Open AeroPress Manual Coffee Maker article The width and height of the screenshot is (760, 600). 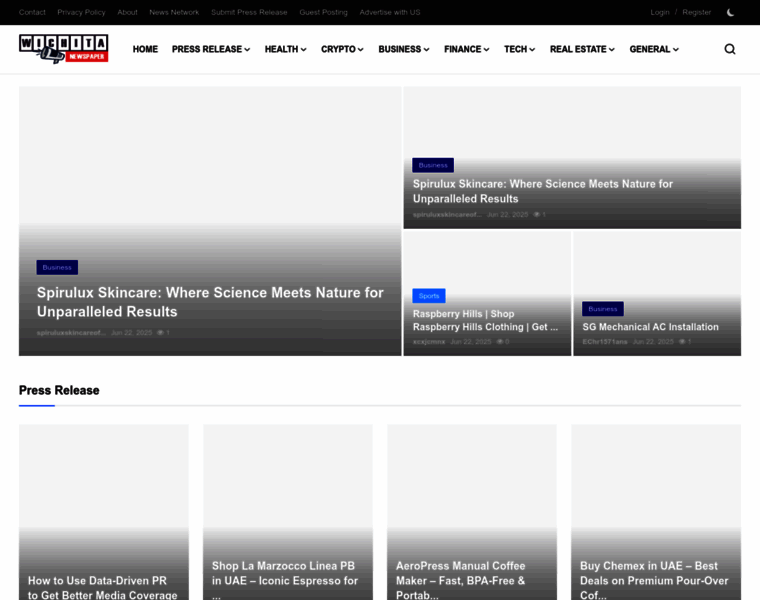[460, 580]
